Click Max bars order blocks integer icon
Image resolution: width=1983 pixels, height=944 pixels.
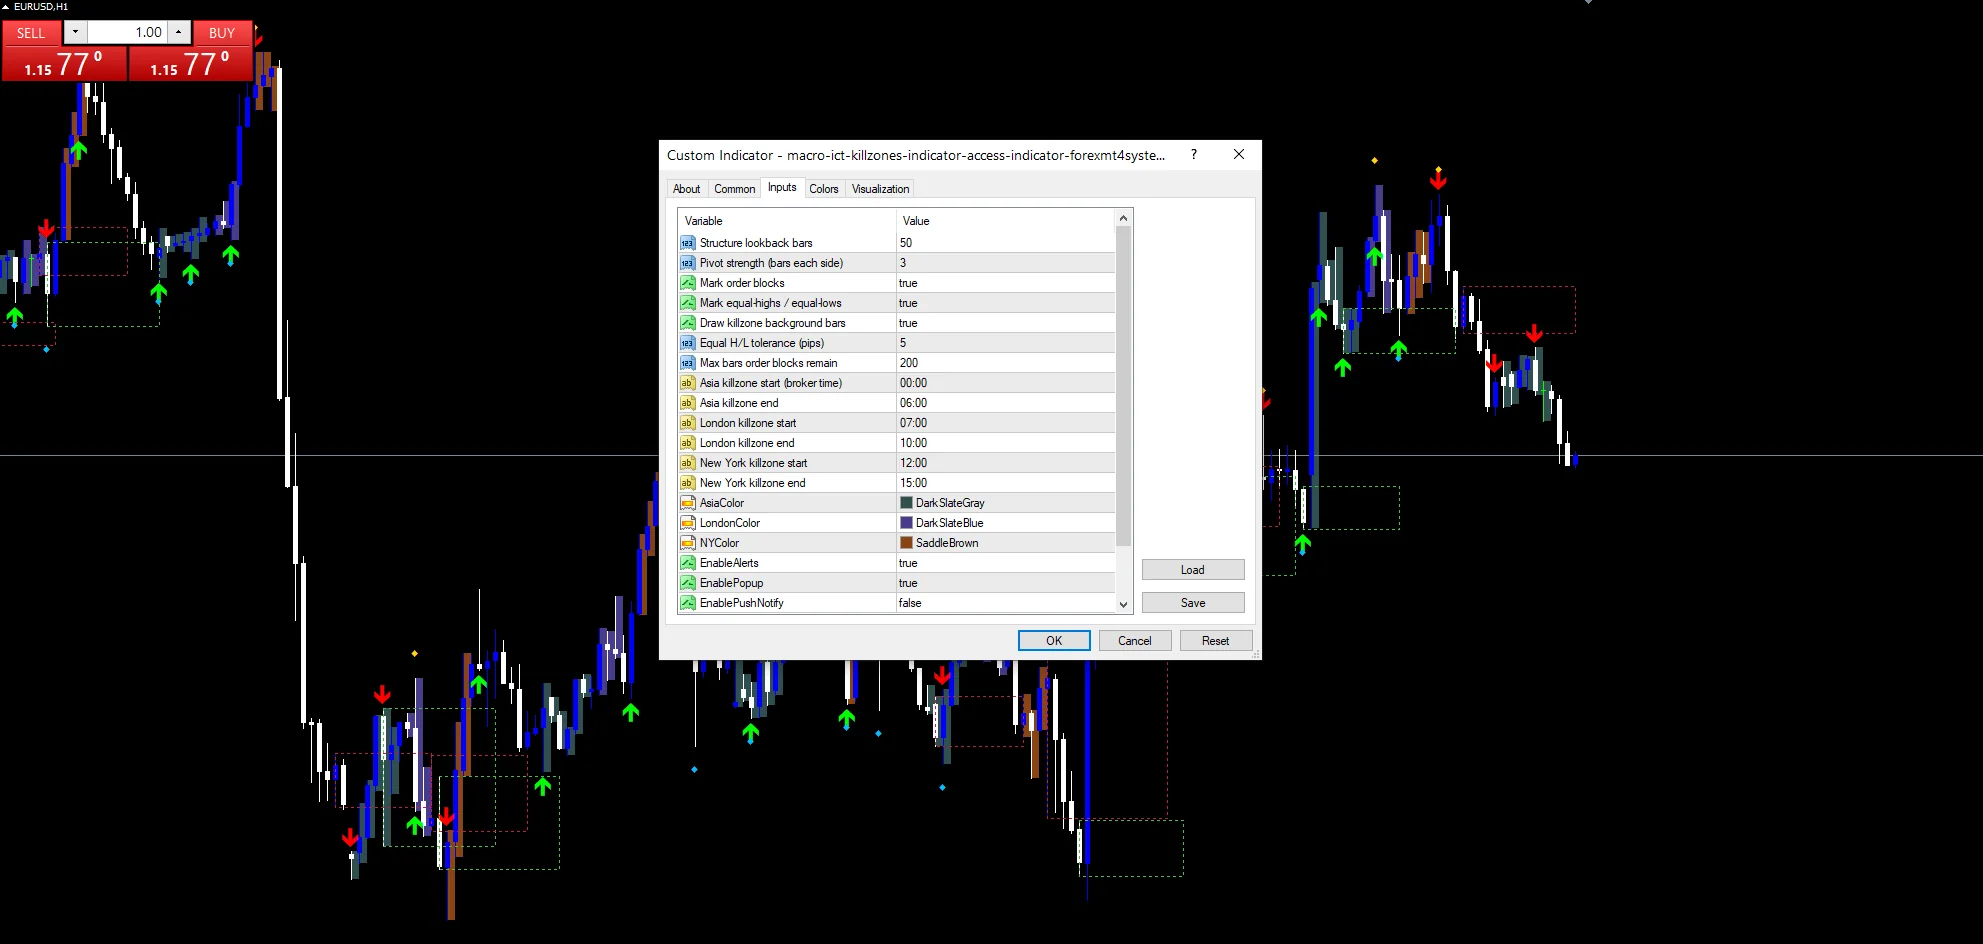(x=687, y=363)
